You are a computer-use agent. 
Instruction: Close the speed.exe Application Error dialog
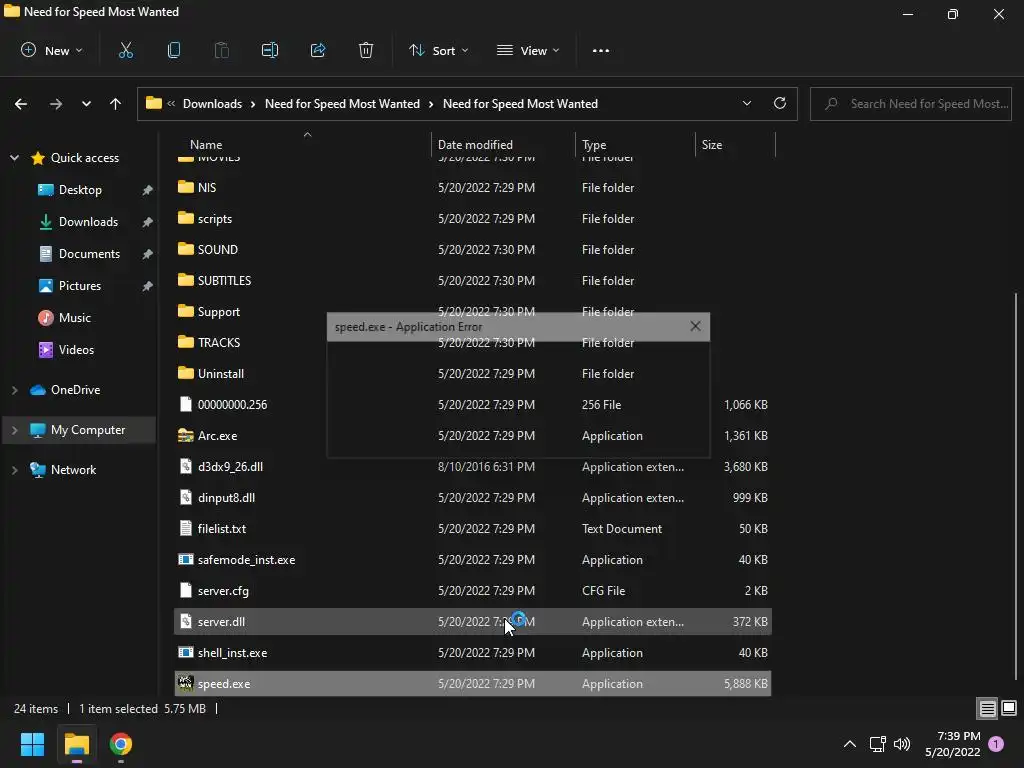pyautogui.click(x=696, y=326)
